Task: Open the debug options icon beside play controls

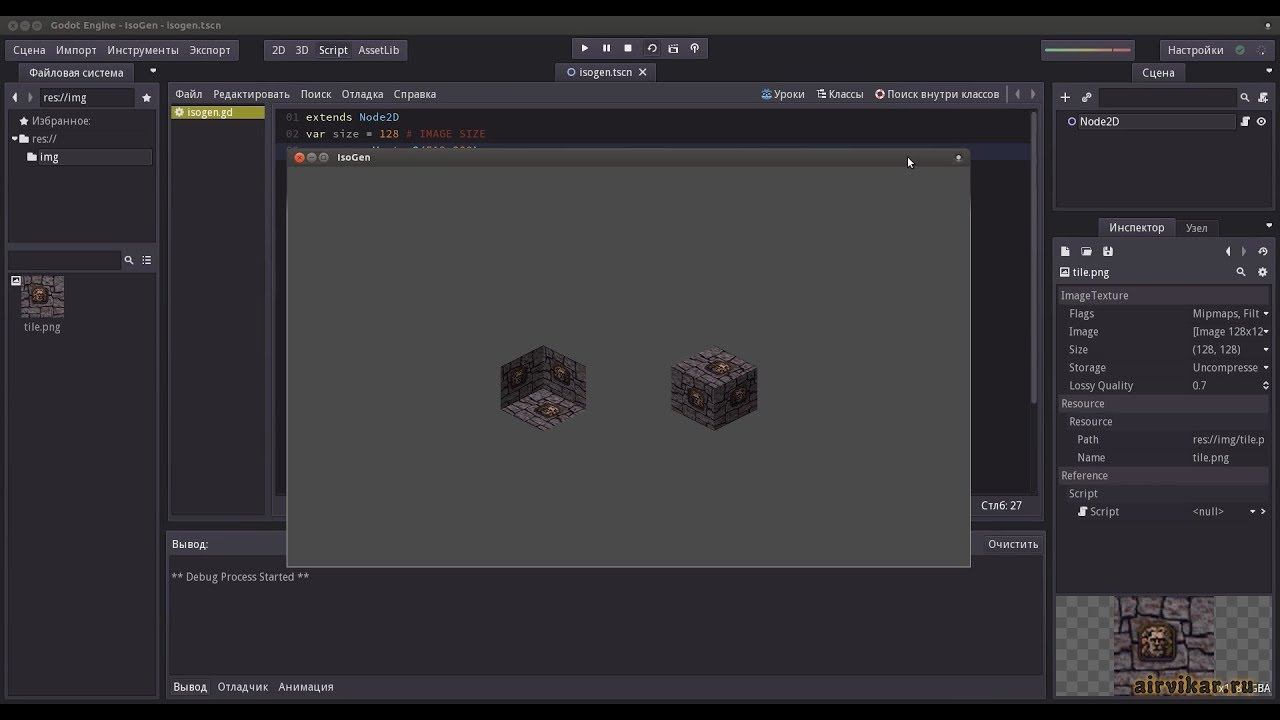Action: click(x=695, y=48)
